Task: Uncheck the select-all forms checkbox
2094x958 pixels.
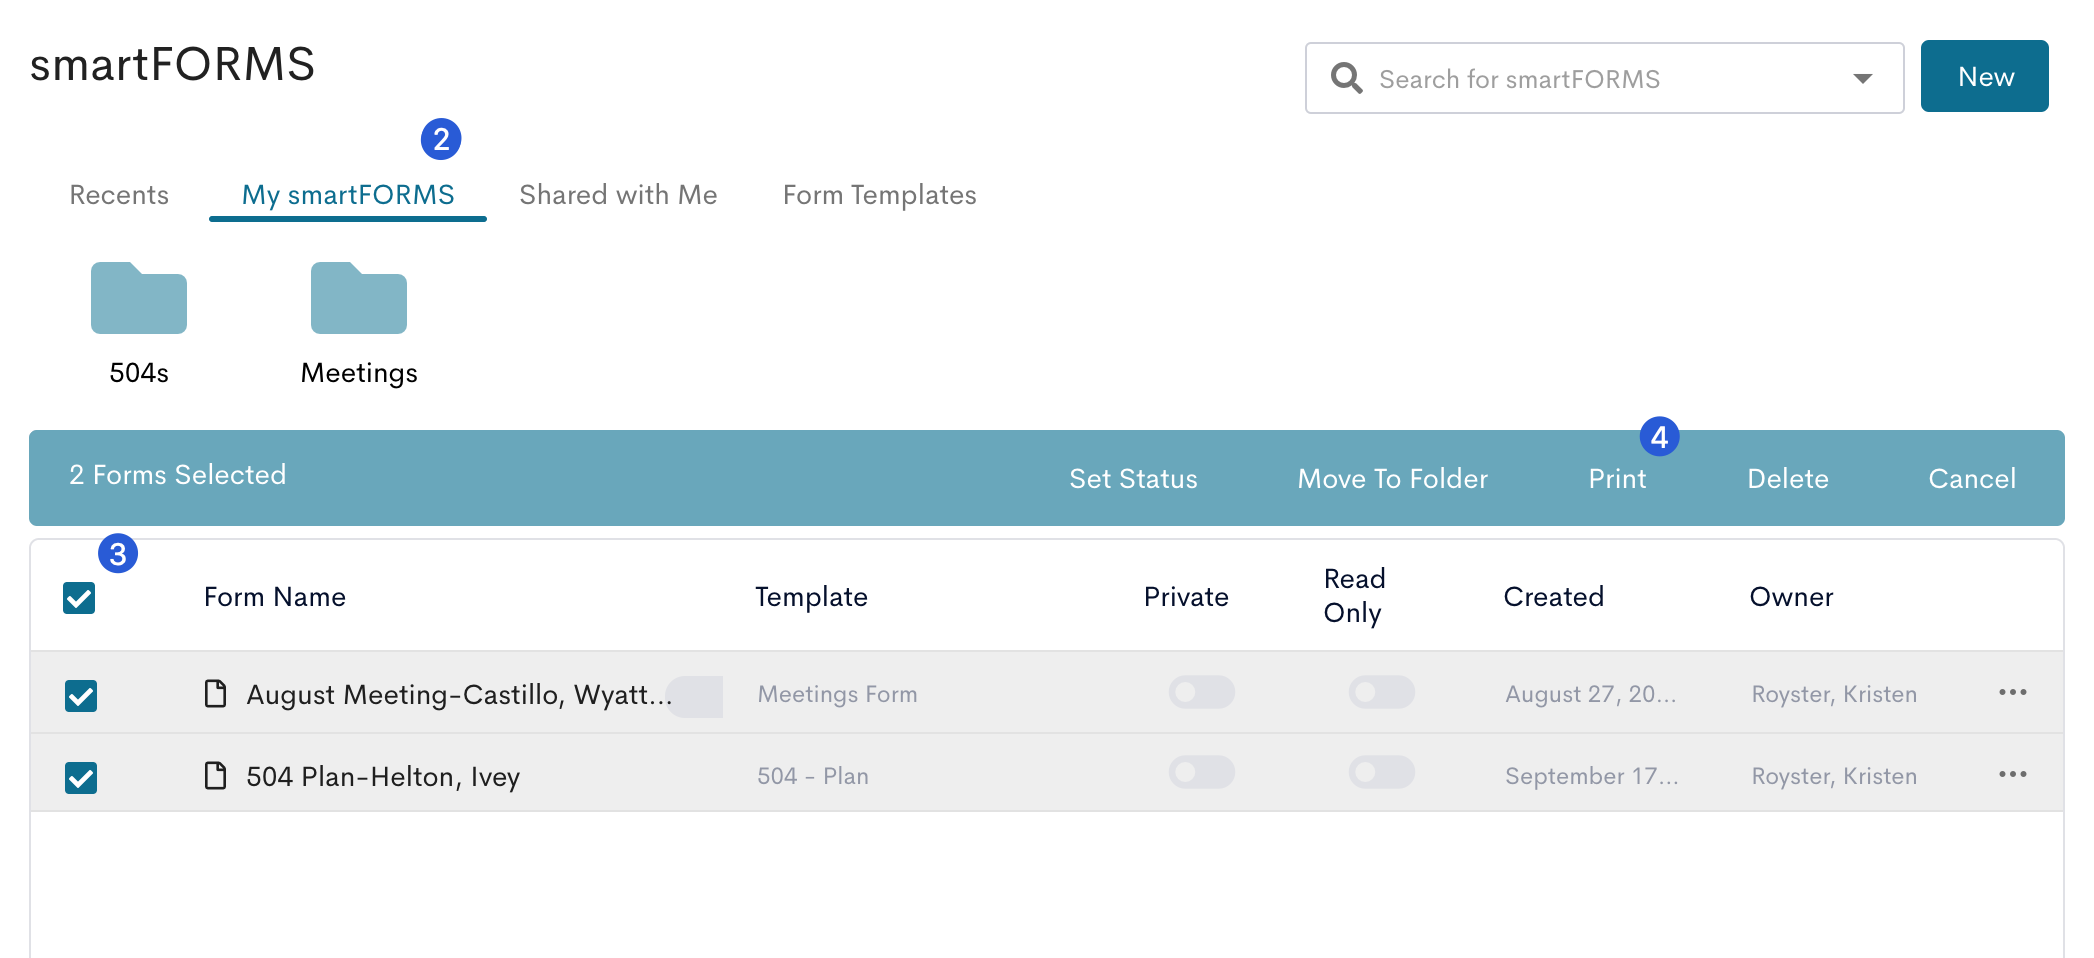Action: coord(79,598)
